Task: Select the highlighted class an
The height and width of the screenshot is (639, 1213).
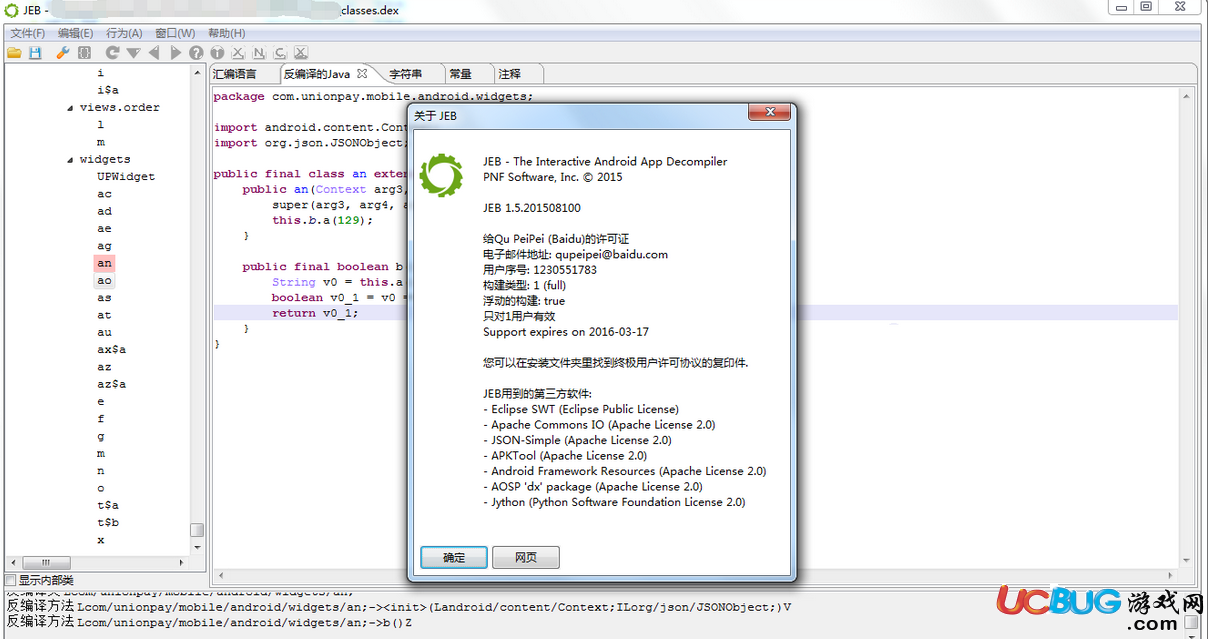Action: click(x=105, y=264)
